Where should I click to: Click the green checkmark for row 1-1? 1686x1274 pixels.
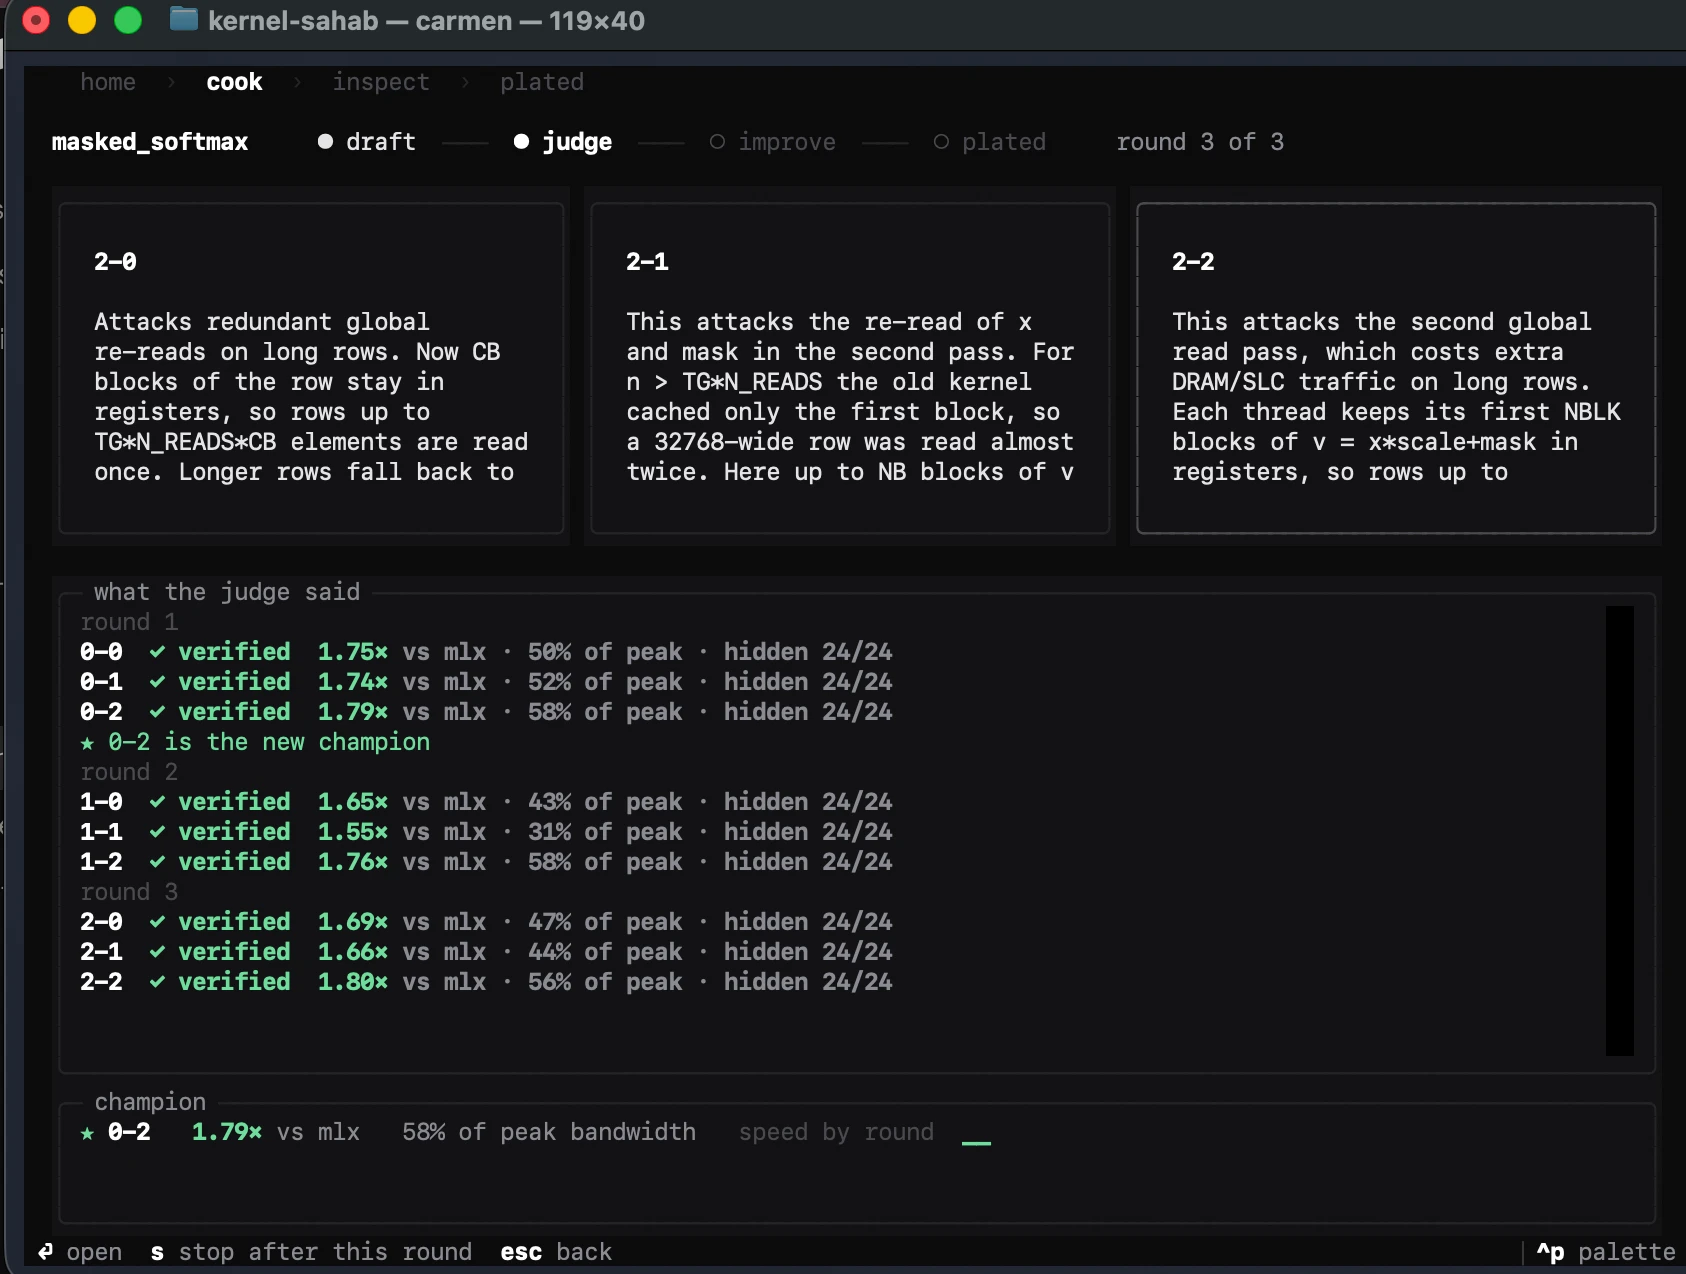point(157,832)
